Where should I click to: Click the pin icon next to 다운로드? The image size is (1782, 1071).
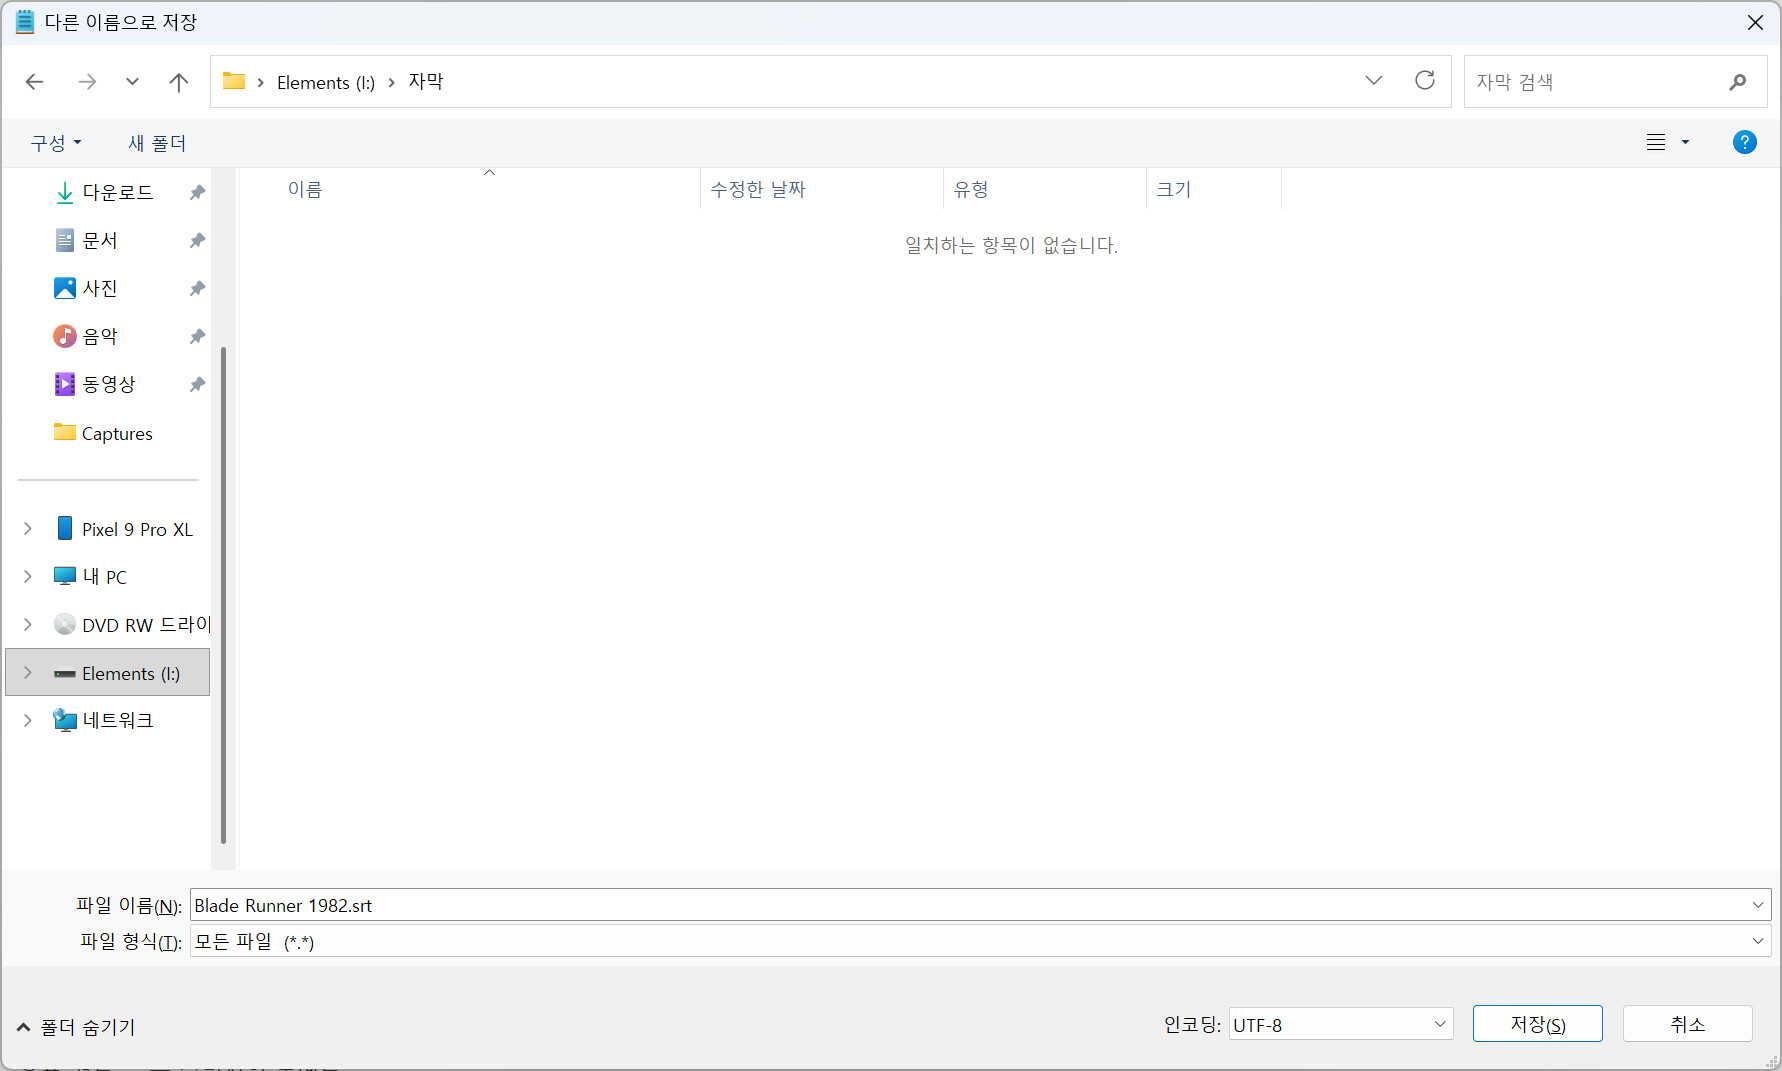(197, 192)
